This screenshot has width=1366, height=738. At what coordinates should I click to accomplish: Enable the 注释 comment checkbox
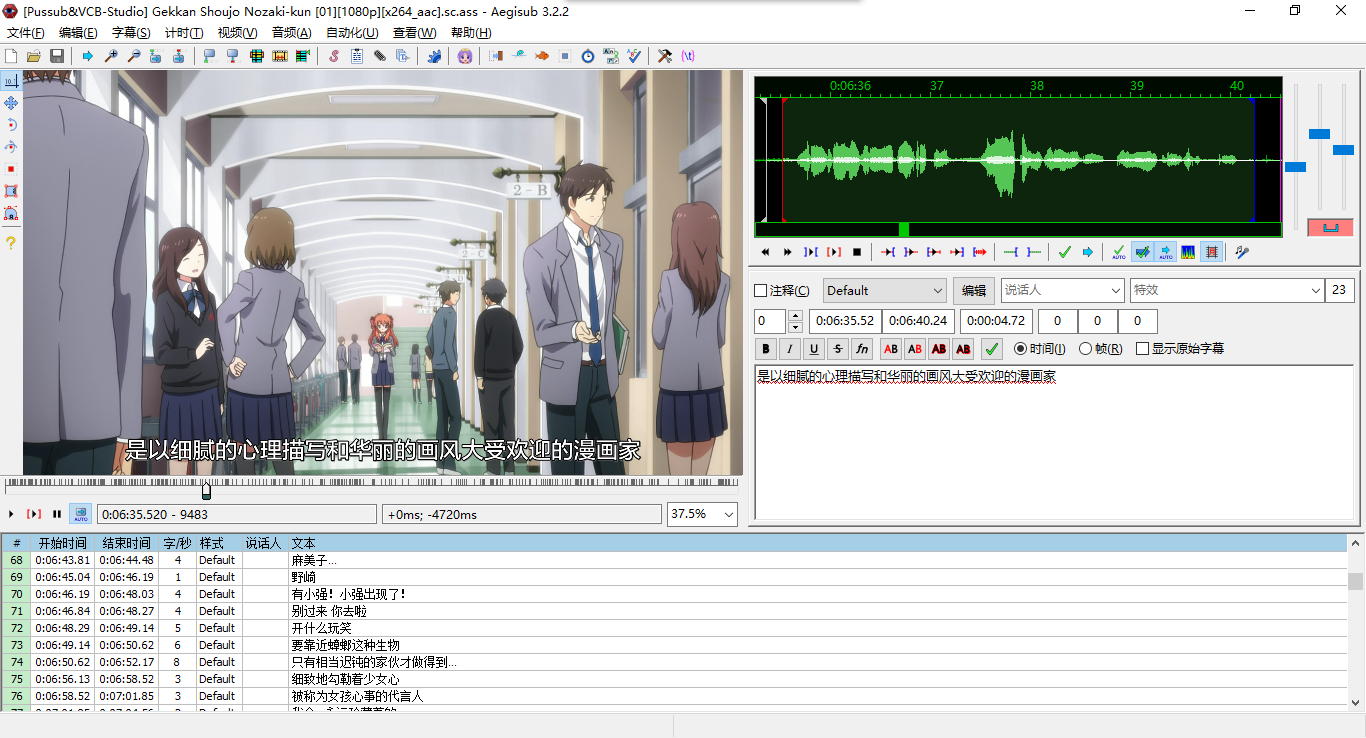coord(761,291)
